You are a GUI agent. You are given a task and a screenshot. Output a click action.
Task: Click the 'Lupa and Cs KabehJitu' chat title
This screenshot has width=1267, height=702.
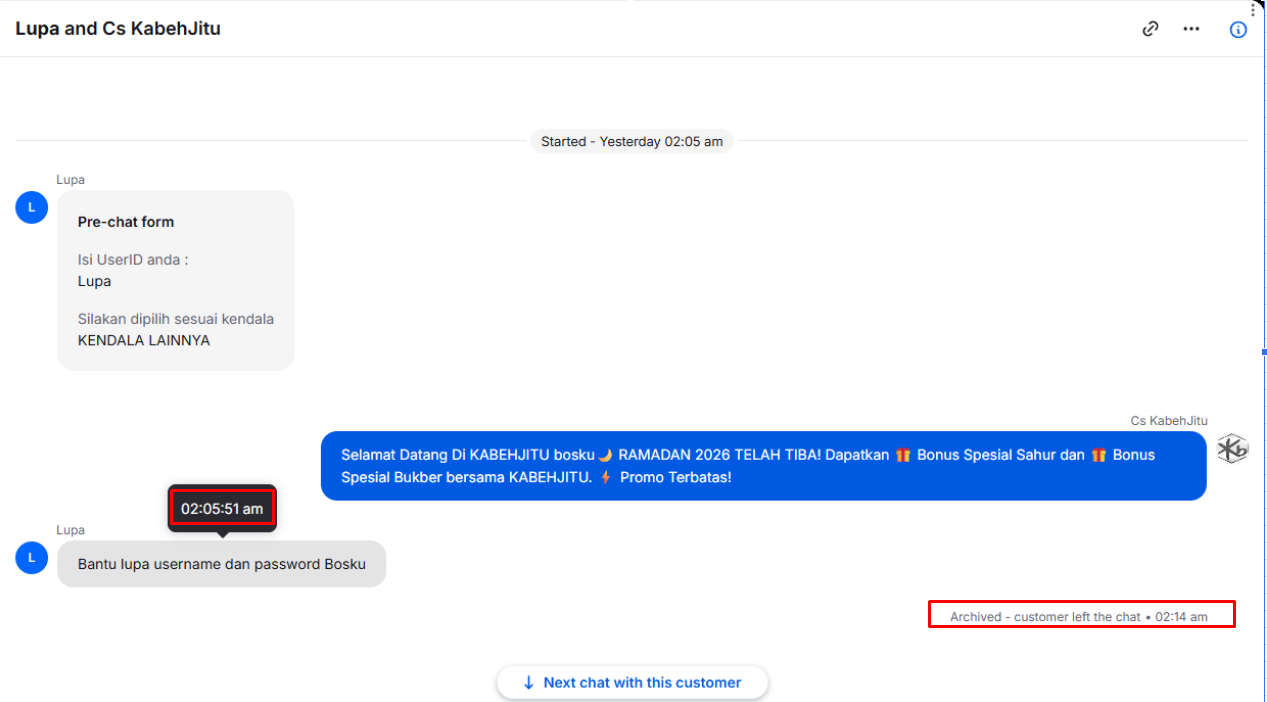click(x=118, y=29)
